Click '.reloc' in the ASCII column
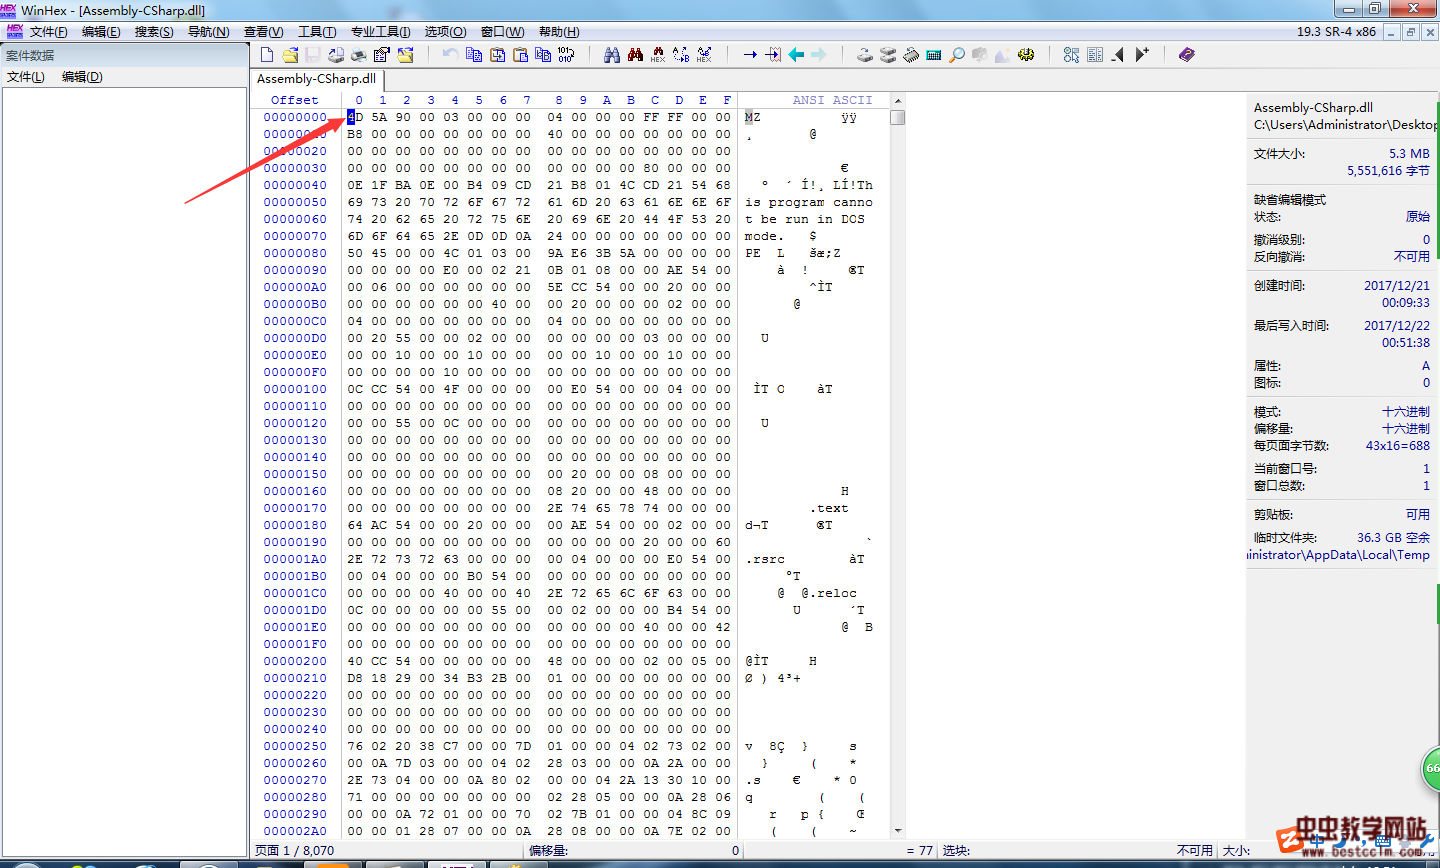Image resolution: width=1440 pixels, height=868 pixels. 833,593
